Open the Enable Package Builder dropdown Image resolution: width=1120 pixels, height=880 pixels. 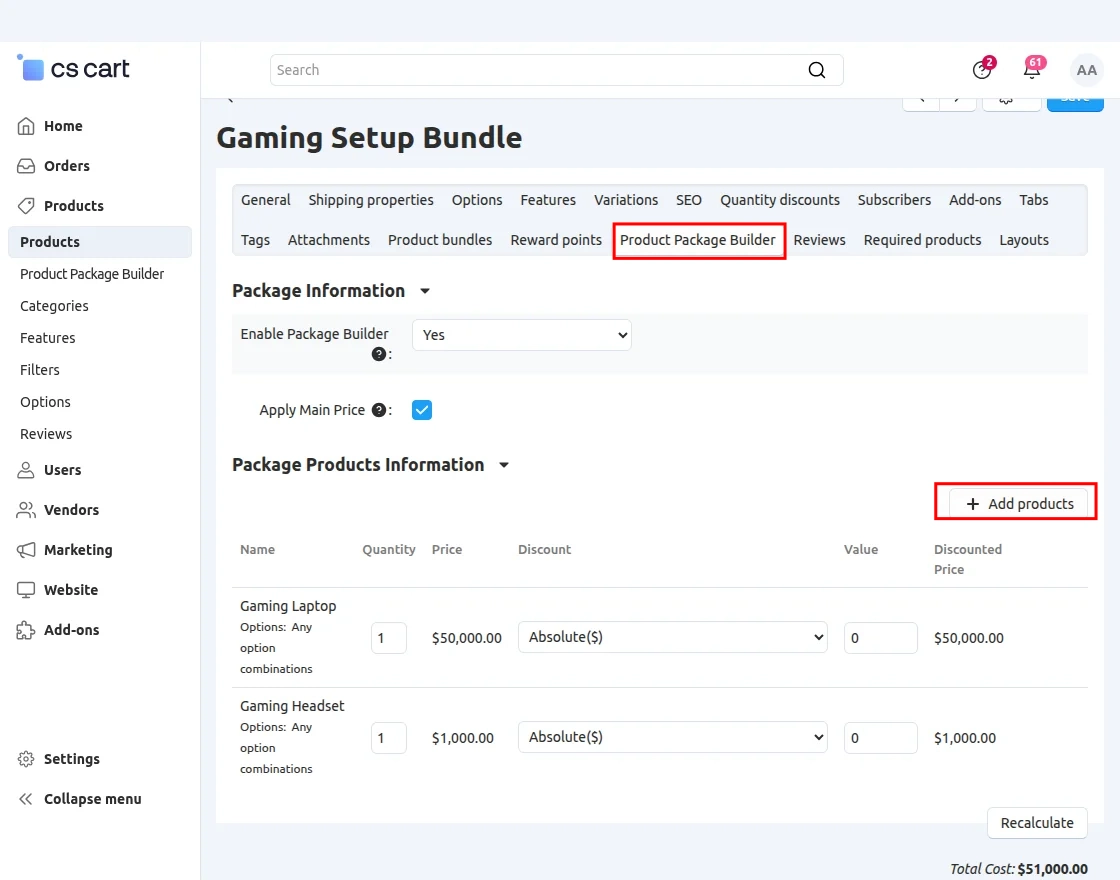pyautogui.click(x=521, y=335)
